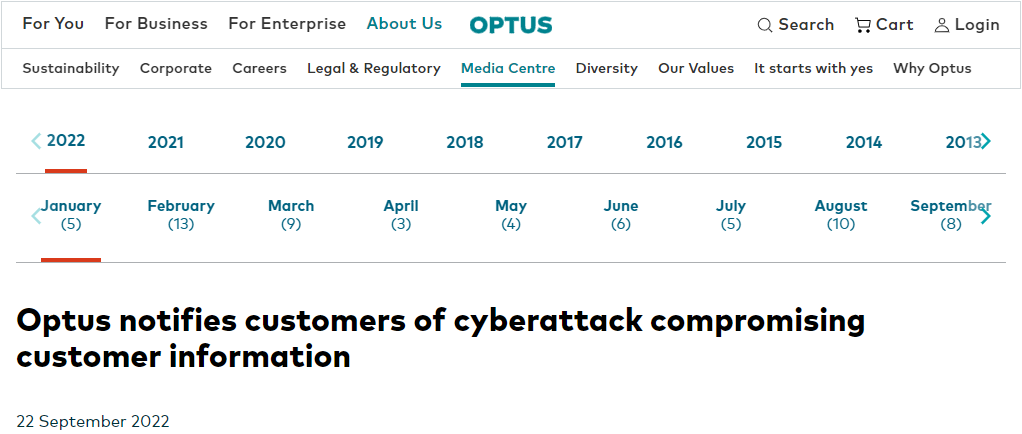Open the For Business menu
The width and height of the screenshot is (1022, 434).
pyautogui.click(x=156, y=24)
